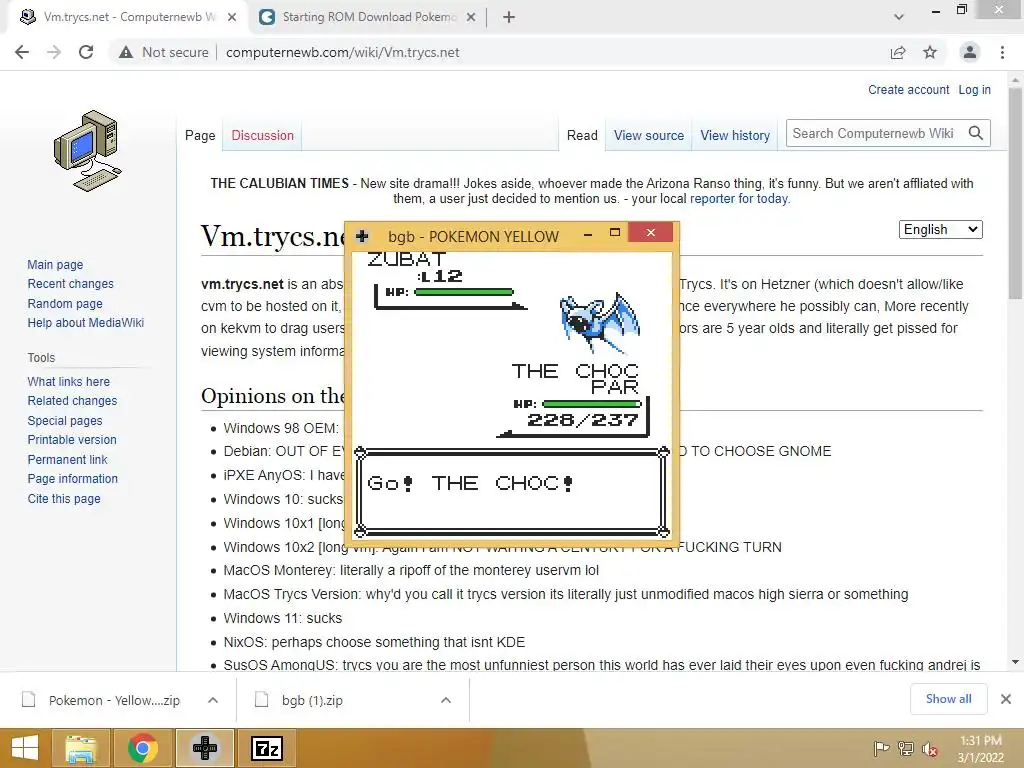Select the Read tab

pos(582,135)
